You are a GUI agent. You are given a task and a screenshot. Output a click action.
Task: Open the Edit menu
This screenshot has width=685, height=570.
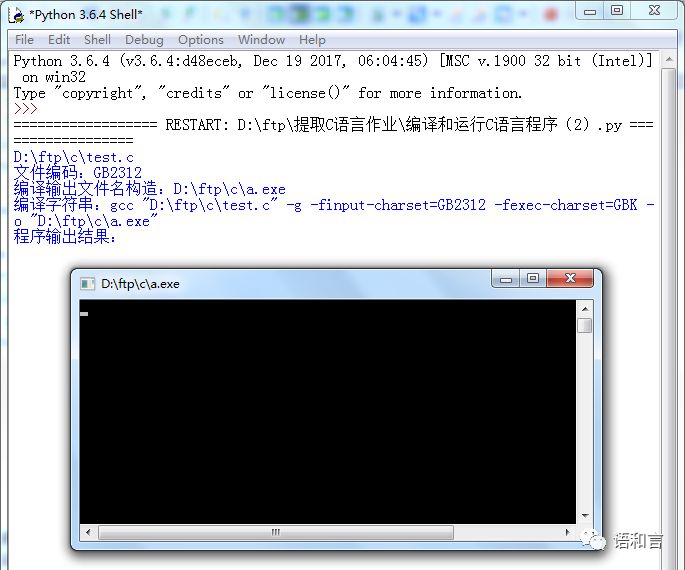coord(59,40)
